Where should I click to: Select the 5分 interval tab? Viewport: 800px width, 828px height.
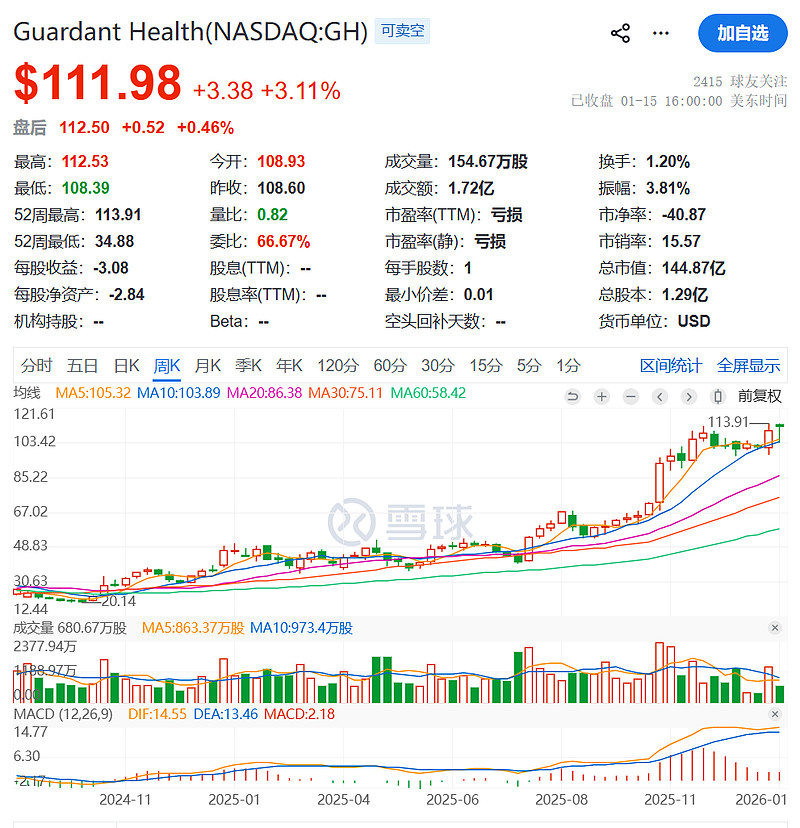click(529, 365)
